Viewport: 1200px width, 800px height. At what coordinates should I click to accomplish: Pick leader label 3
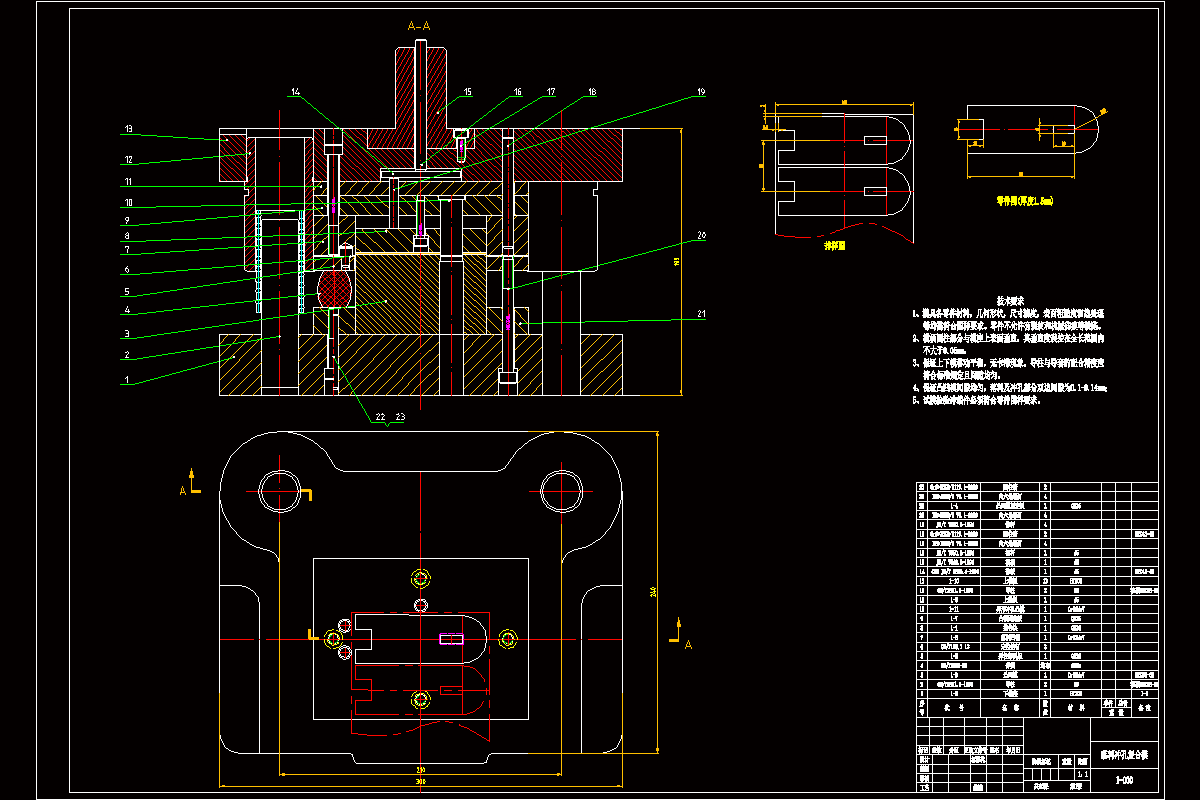coord(127,334)
